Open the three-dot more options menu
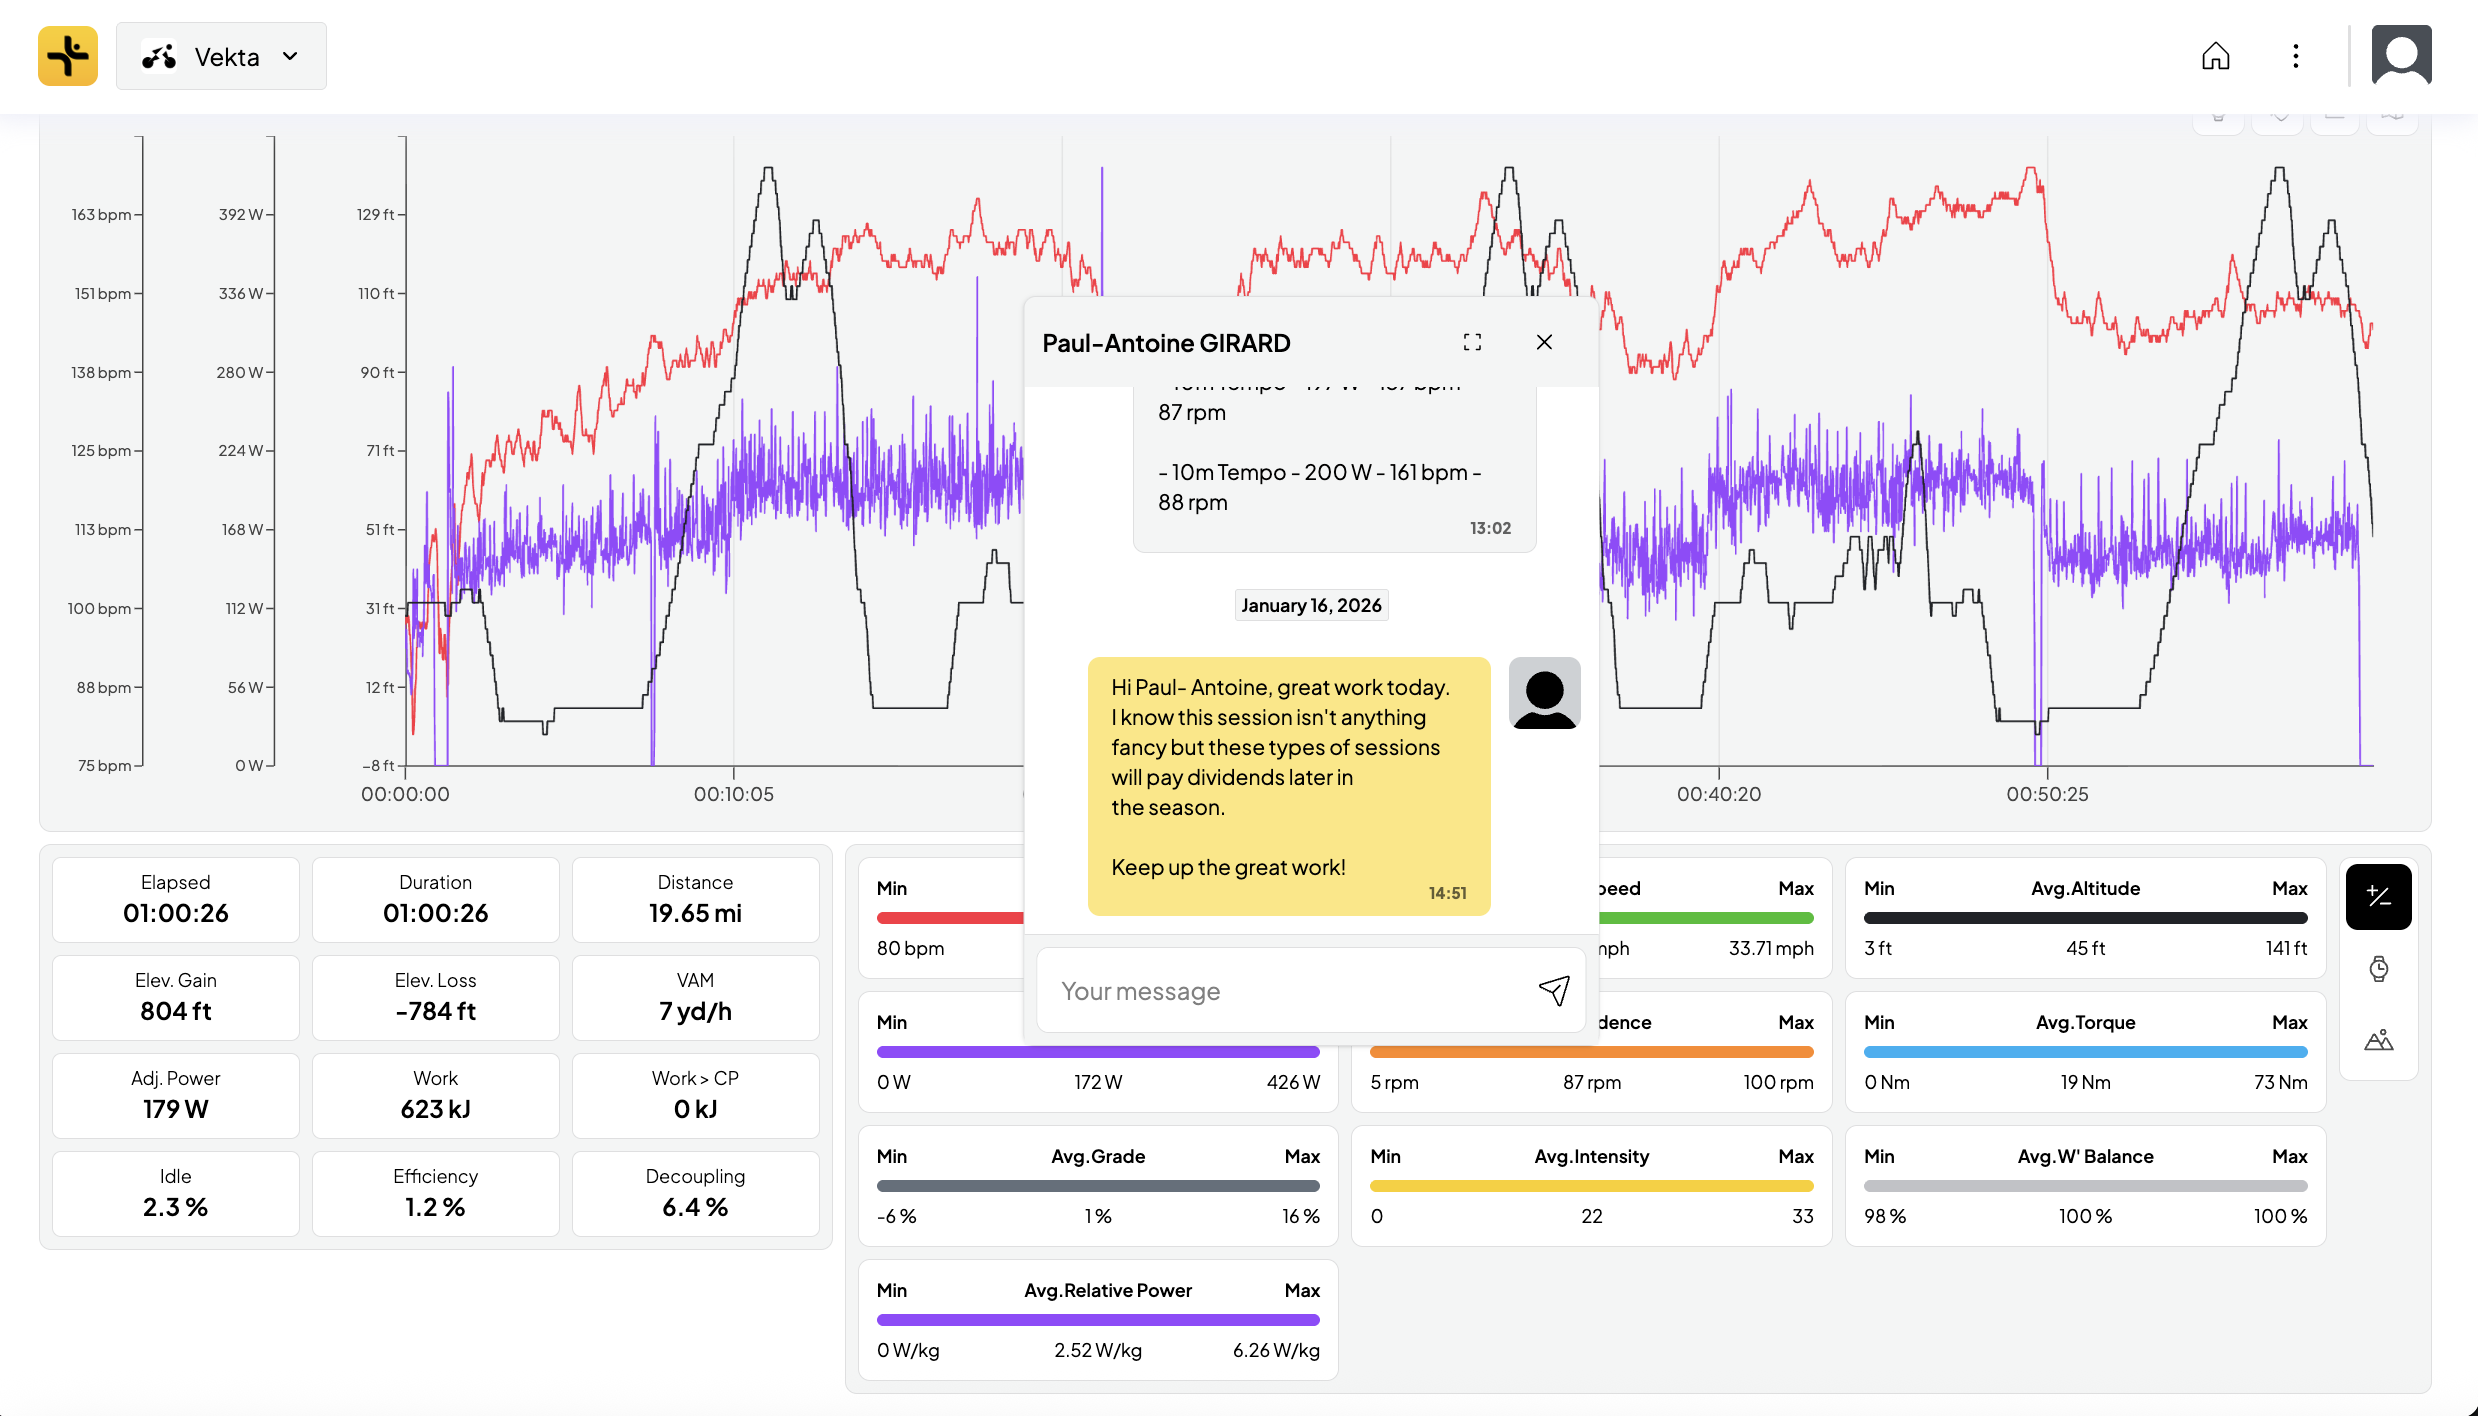 (x=2296, y=56)
